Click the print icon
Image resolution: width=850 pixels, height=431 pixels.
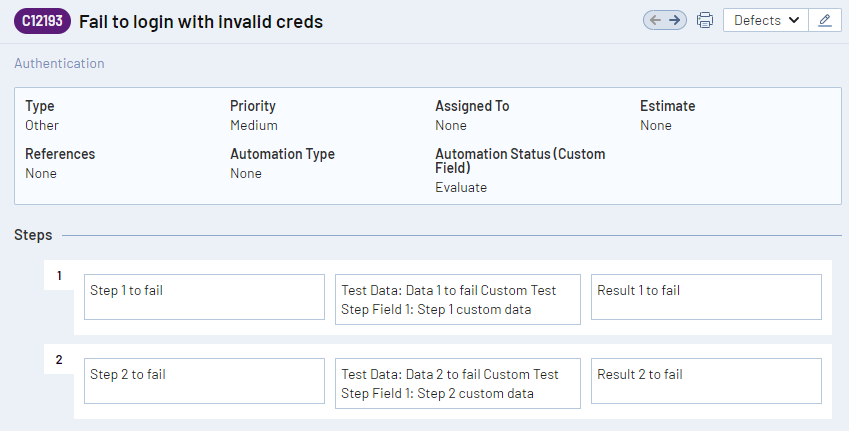tap(705, 20)
